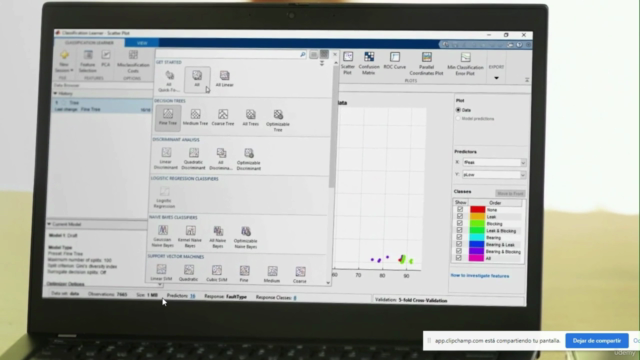This screenshot has width=640, height=360.
Task: Pick the Optimizable Tree model
Action: point(278,120)
